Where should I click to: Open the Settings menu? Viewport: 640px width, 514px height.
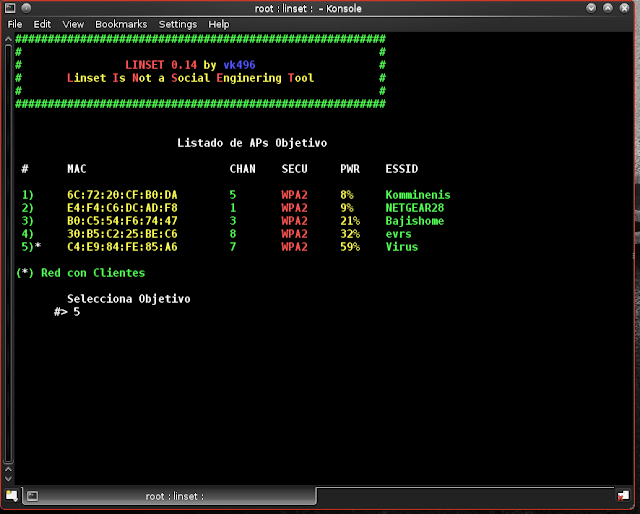tap(178, 24)
